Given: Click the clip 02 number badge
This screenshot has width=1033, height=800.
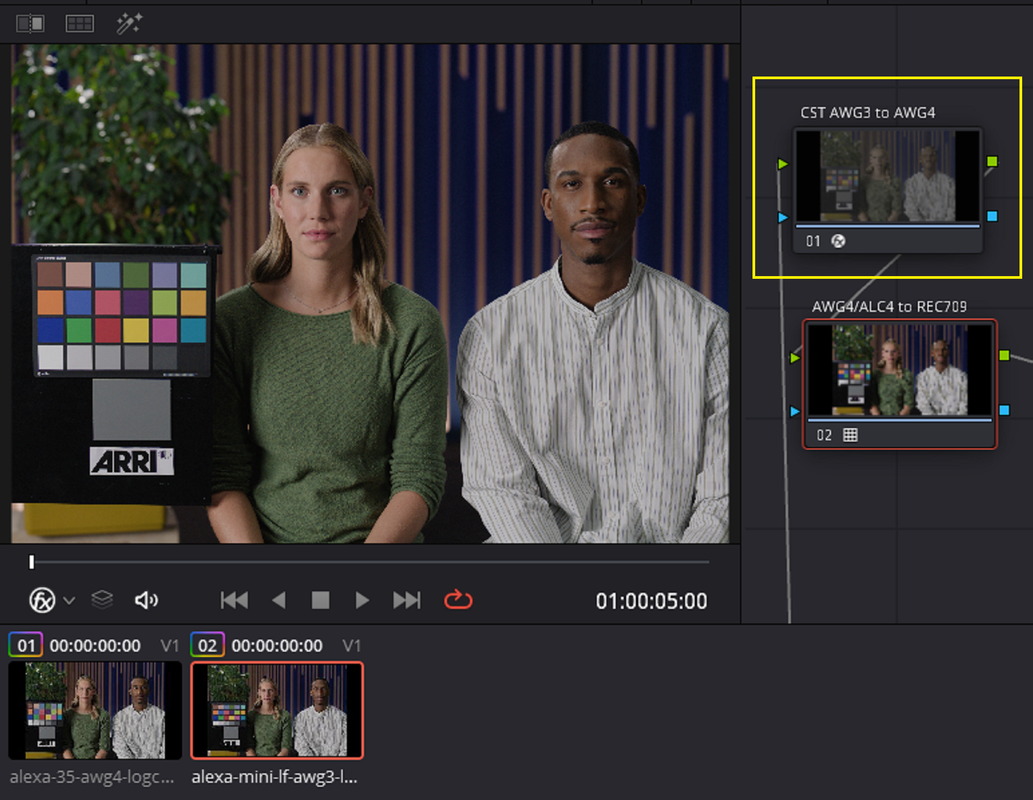Looking at the screenshot, I should pyautogui.click(x=208, y=645).
